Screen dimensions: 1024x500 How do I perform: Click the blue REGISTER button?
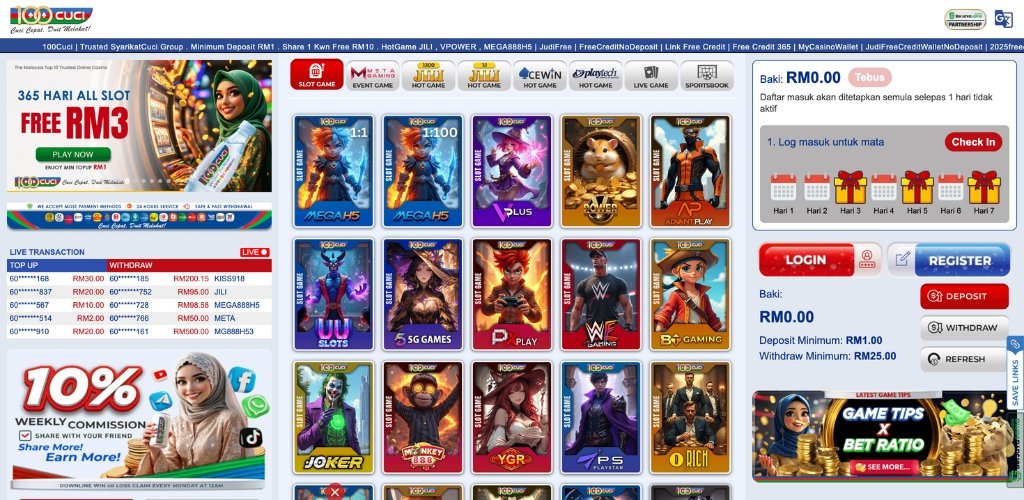point(949,260)
